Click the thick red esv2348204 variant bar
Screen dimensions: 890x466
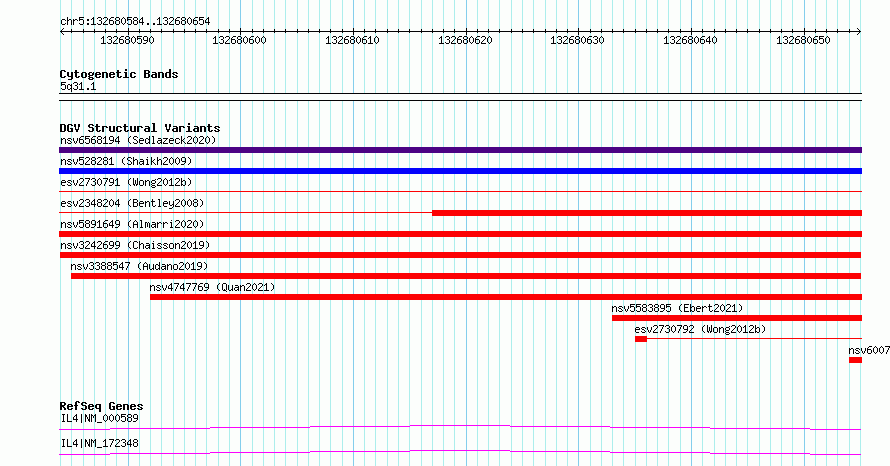coord(647,213)
